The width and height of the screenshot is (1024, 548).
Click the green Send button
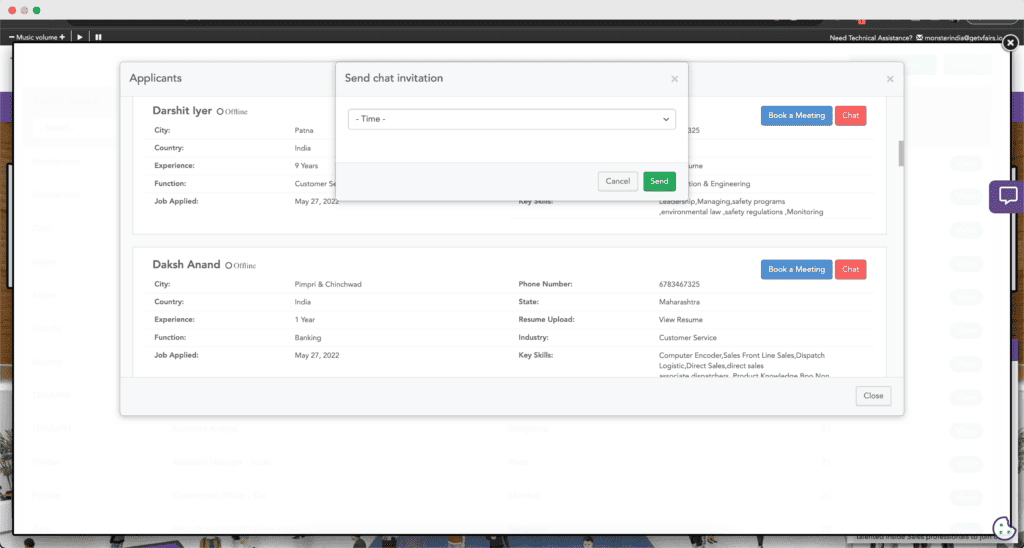(x=659, y=181)
